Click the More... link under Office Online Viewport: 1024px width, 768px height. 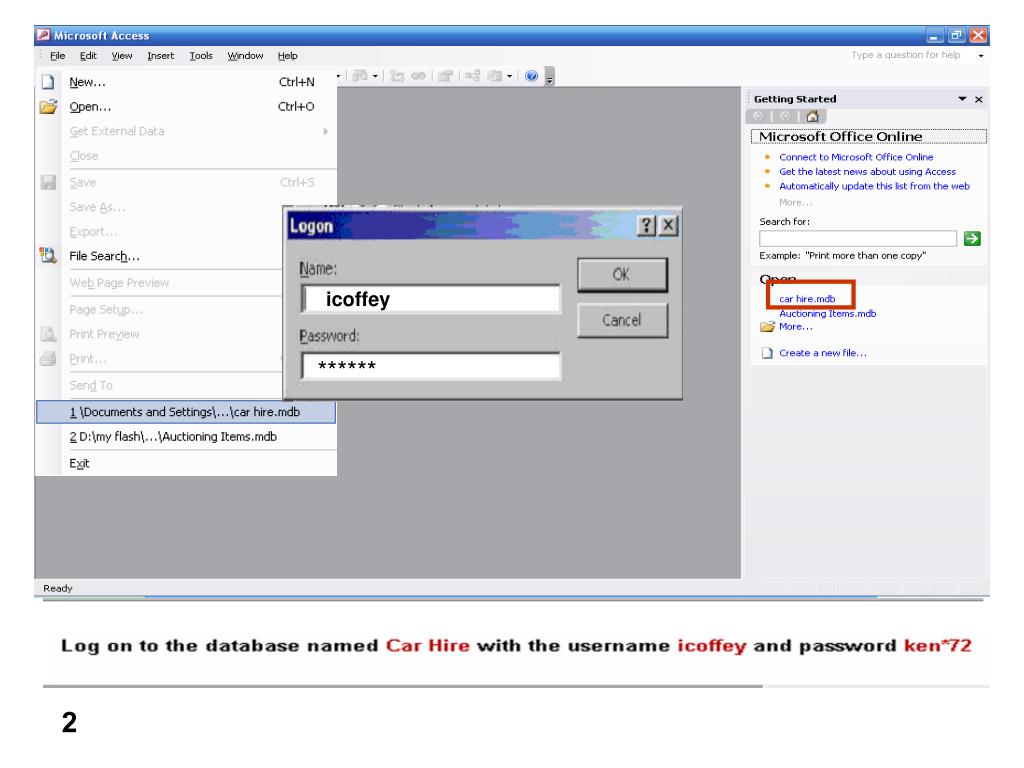pos(795,202)
